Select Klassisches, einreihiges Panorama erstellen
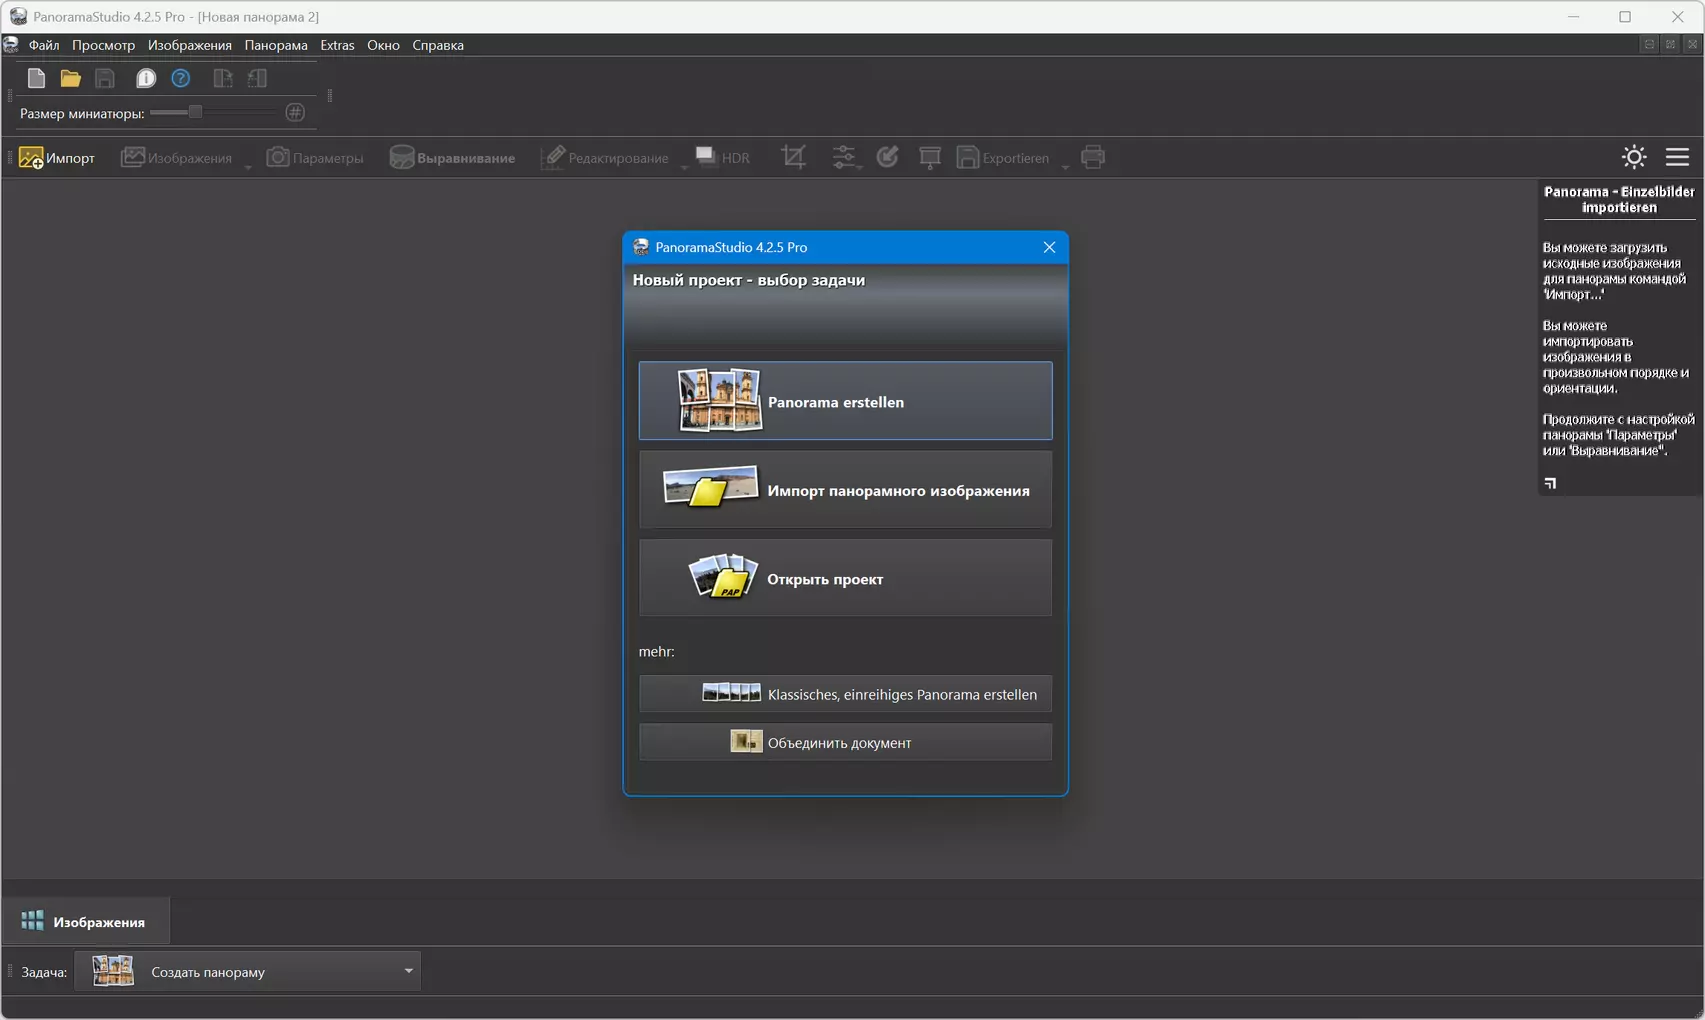1705x1020 pixels. coord(845,694)
